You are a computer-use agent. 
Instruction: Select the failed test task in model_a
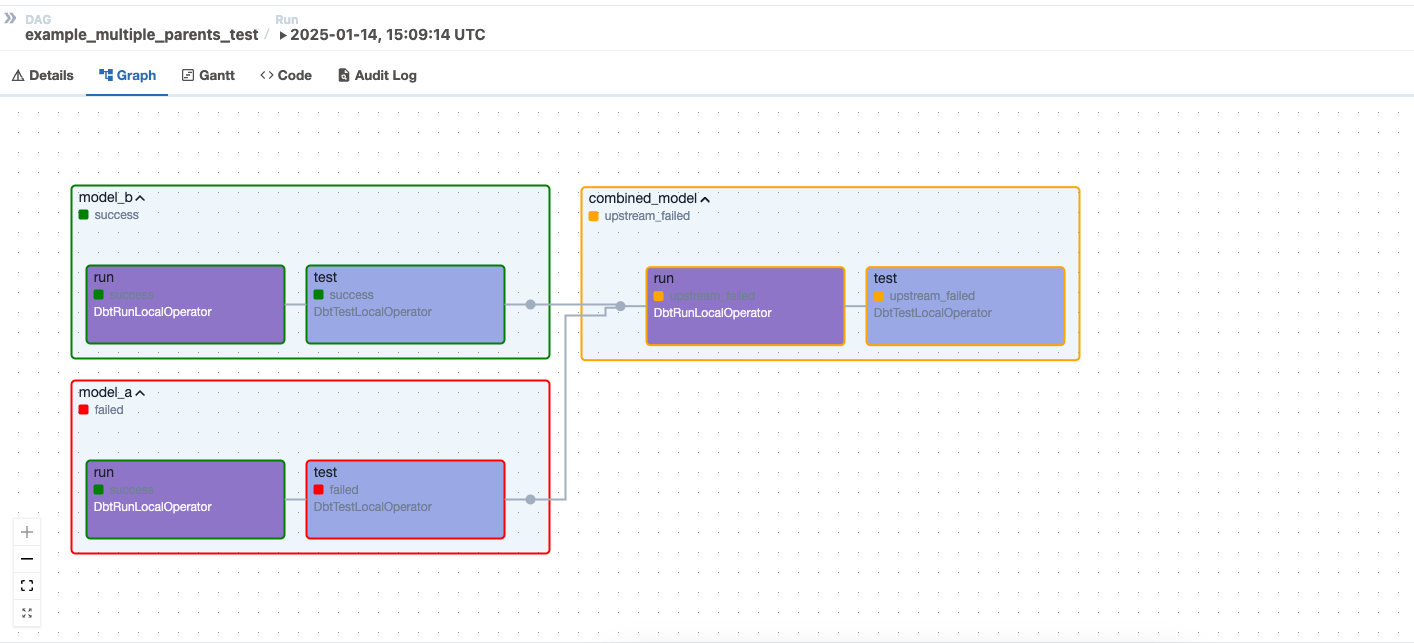click(x=405, y=499)
